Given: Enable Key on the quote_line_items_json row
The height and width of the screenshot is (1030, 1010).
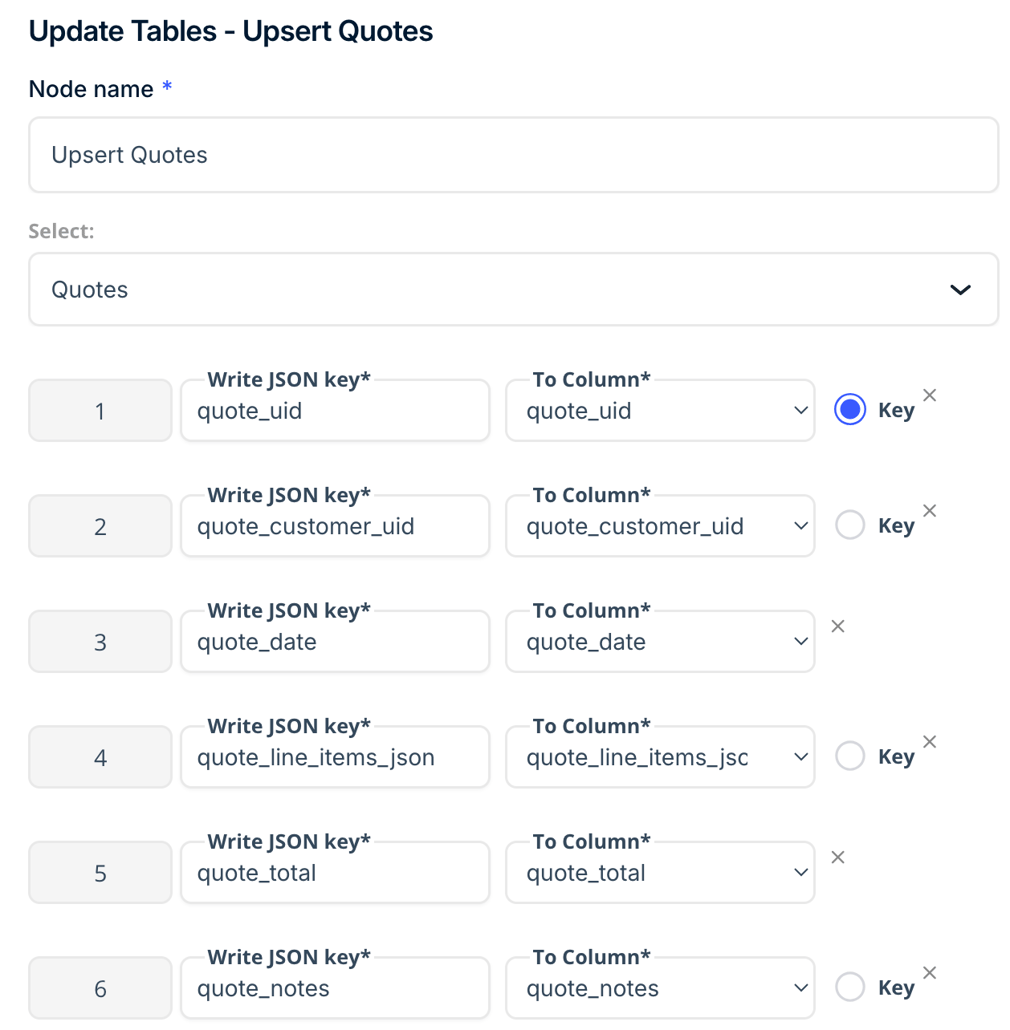Looking at the screenshot, I should (849, 756).
